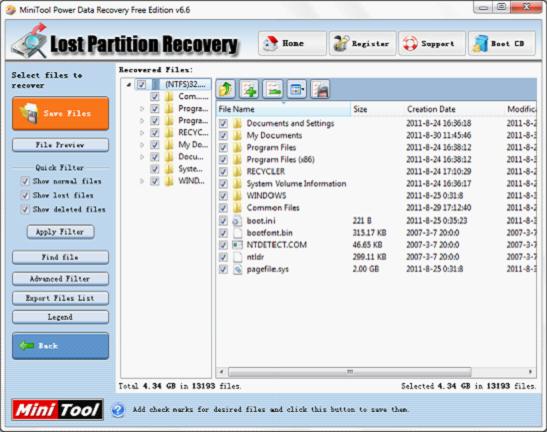The width and height of the screenshot is (547, 432).
Task: Sort by the Size column header
Action: coord(377,109)
